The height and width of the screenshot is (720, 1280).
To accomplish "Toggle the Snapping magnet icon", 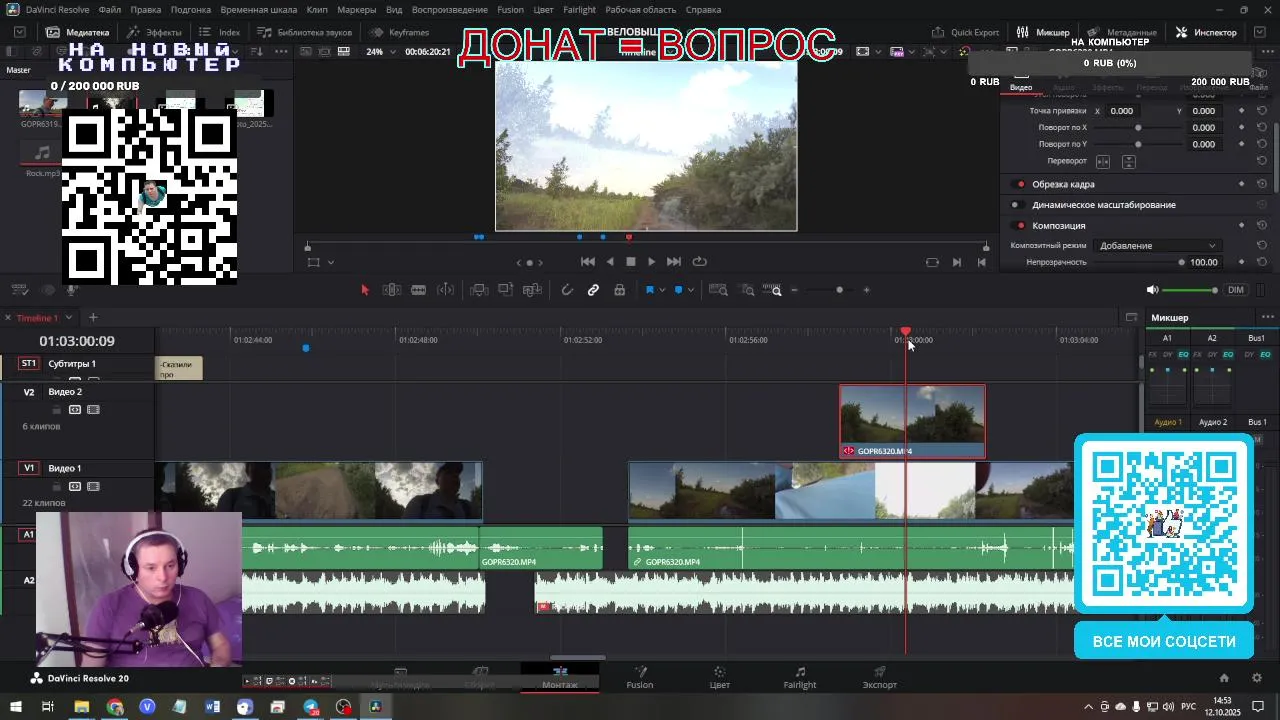I will tap(567, 290).
